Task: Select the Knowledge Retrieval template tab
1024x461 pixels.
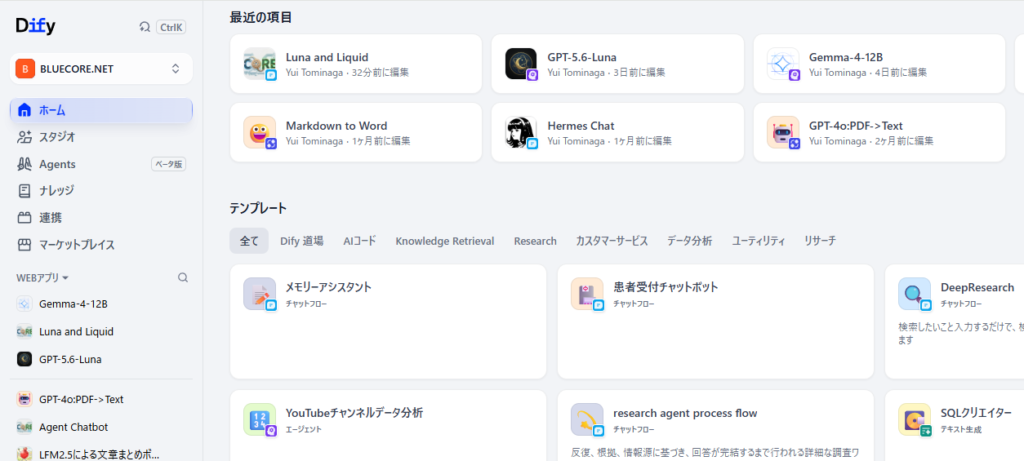Action: [x=445, y=241]
